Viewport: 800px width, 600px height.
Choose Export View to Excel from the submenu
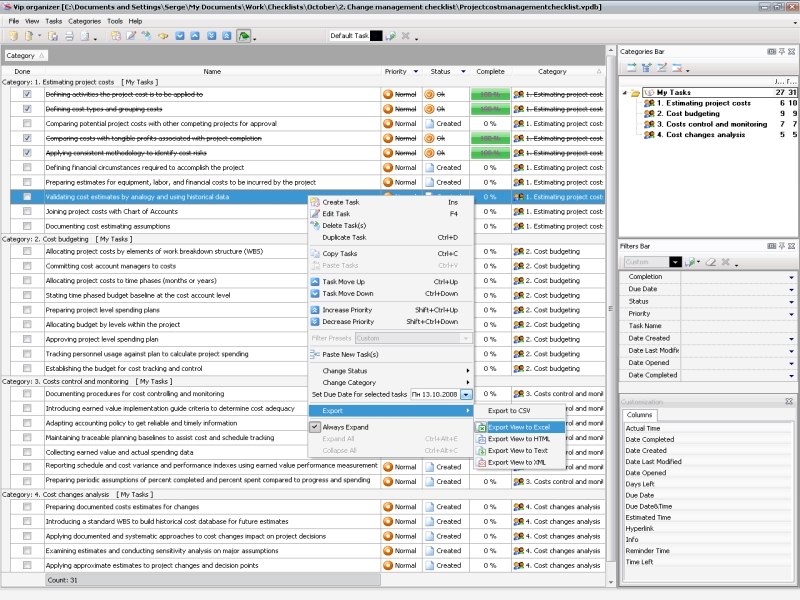click(x=519, y=427)
